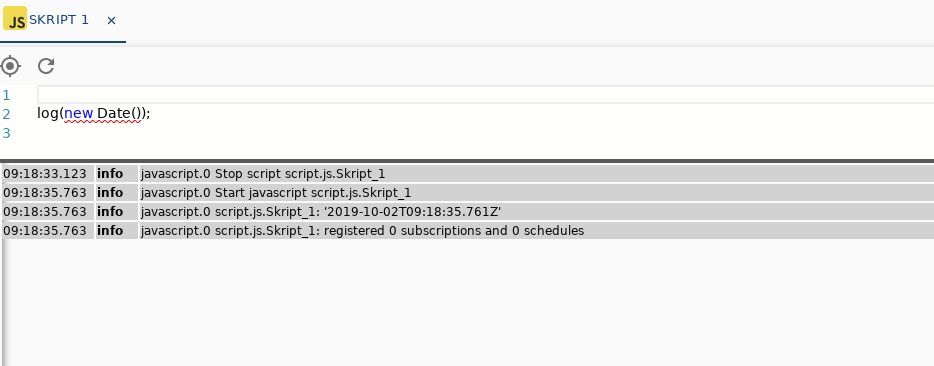
Task: Click the 09:18:33.123 timestamp cell
Action: 48,174
